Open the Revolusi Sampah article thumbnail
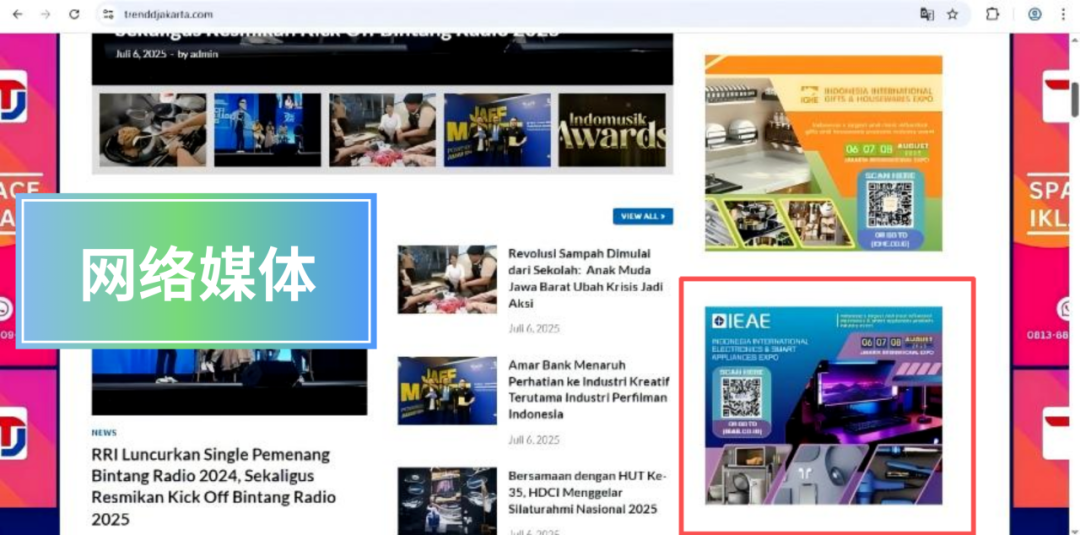Image resolution: width=1080 pixels, height=535 pixels. (447, 280)
